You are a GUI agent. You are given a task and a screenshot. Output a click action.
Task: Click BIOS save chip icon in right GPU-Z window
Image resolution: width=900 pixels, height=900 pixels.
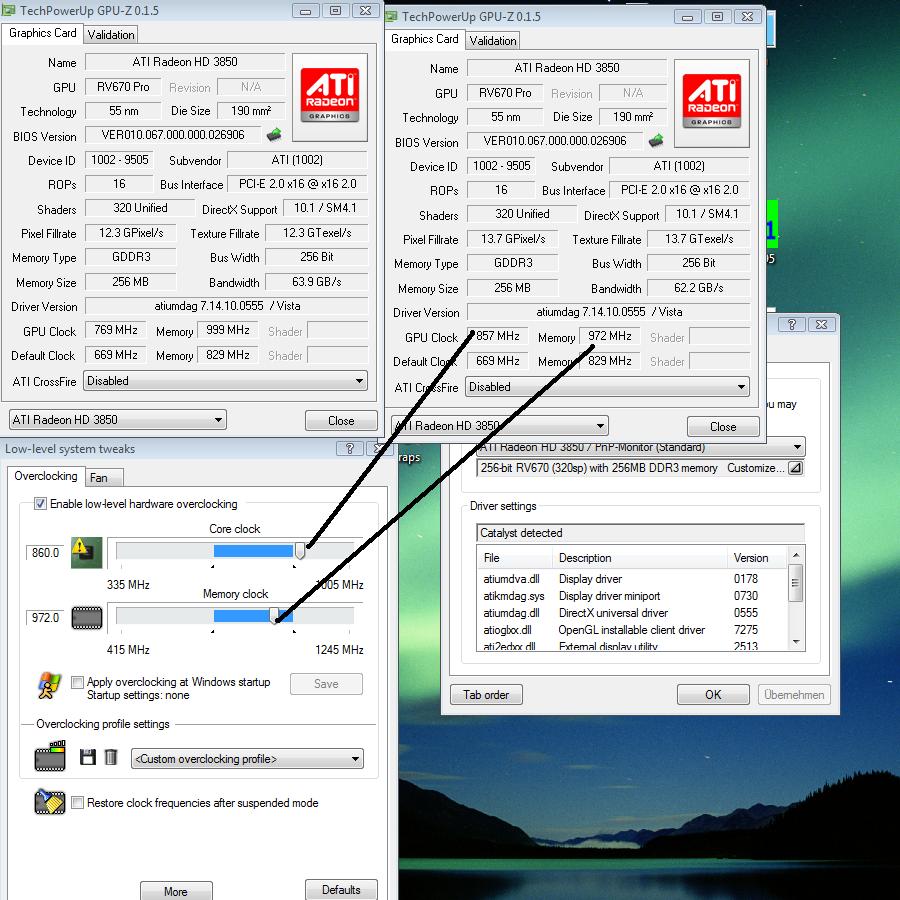point(656,141)
